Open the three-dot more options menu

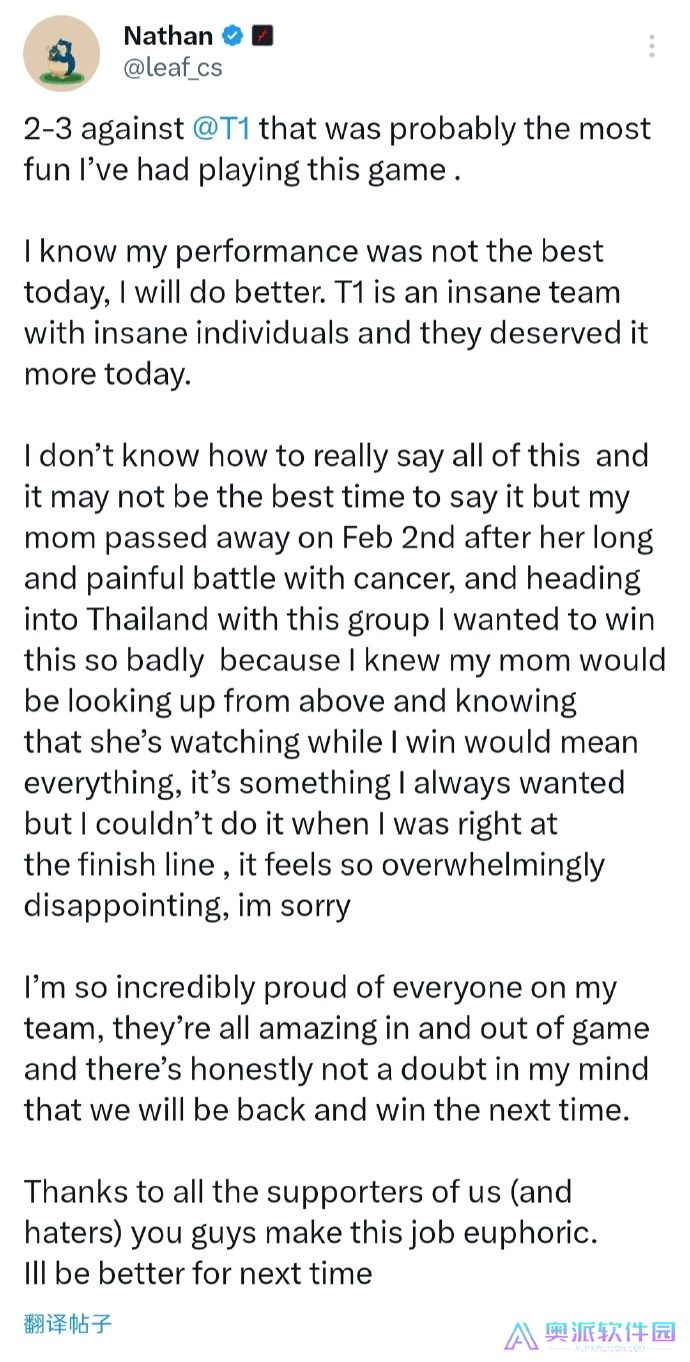coord(652,46)
